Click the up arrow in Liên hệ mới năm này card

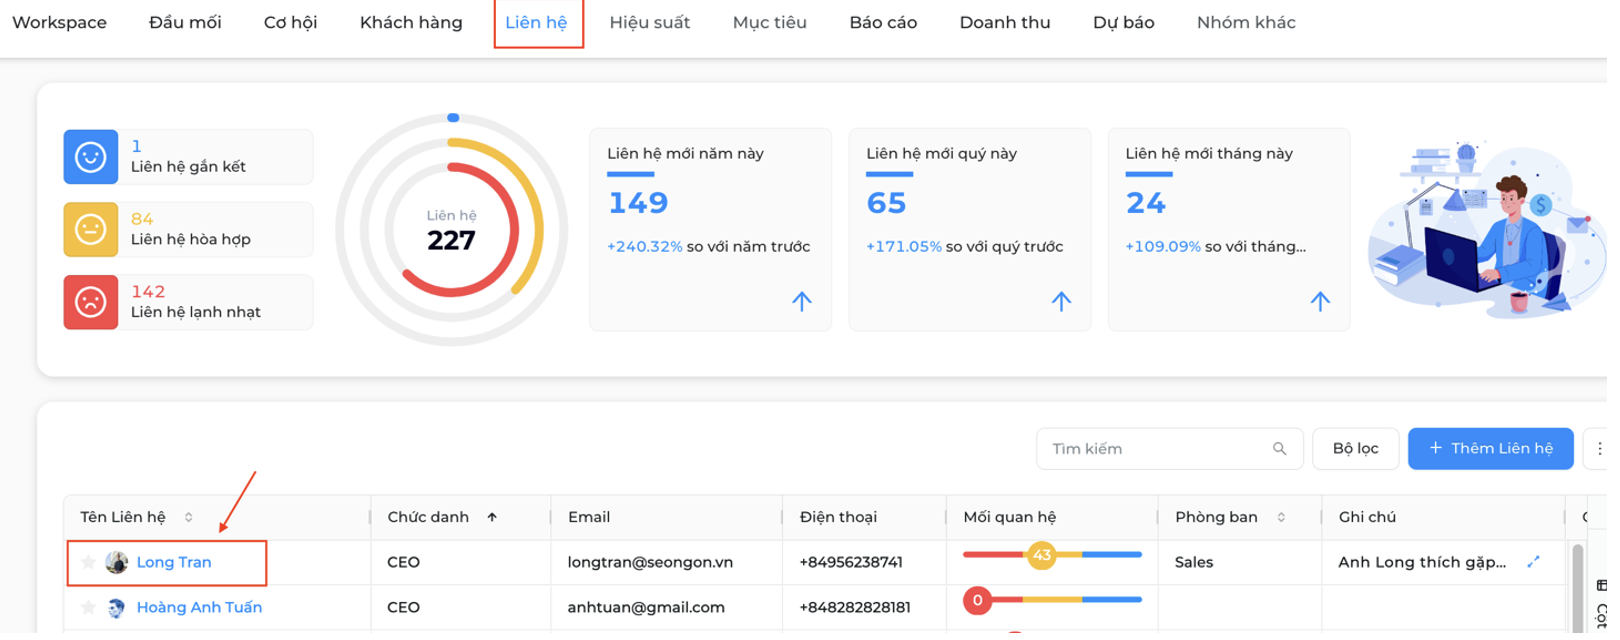[802, 301]
